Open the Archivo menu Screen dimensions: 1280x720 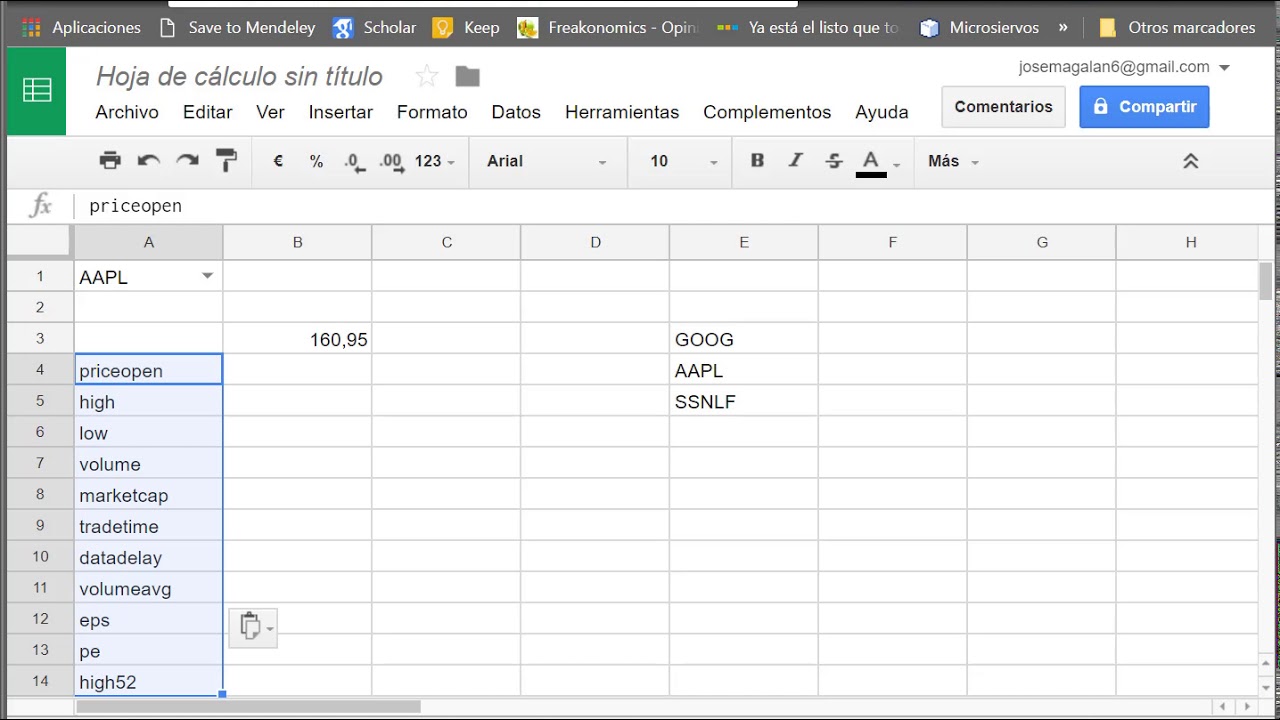pos(127,112)
